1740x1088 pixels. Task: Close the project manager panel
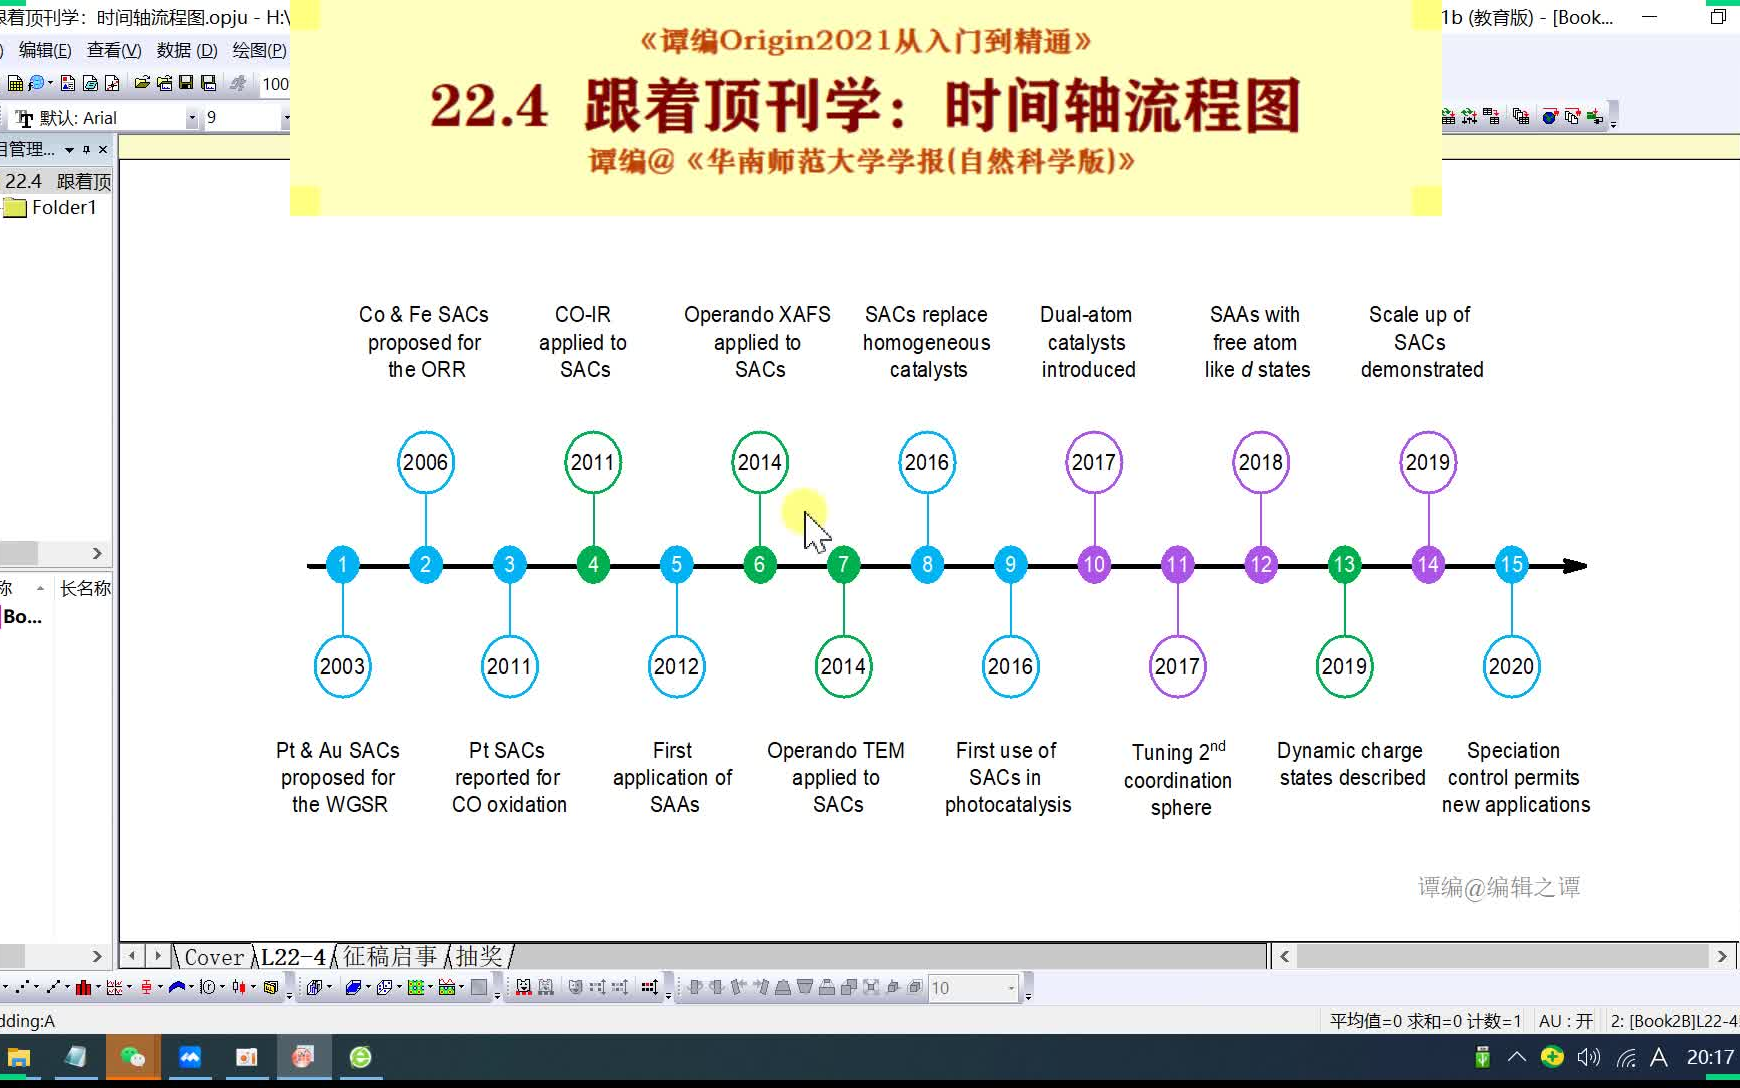[103, 150]
